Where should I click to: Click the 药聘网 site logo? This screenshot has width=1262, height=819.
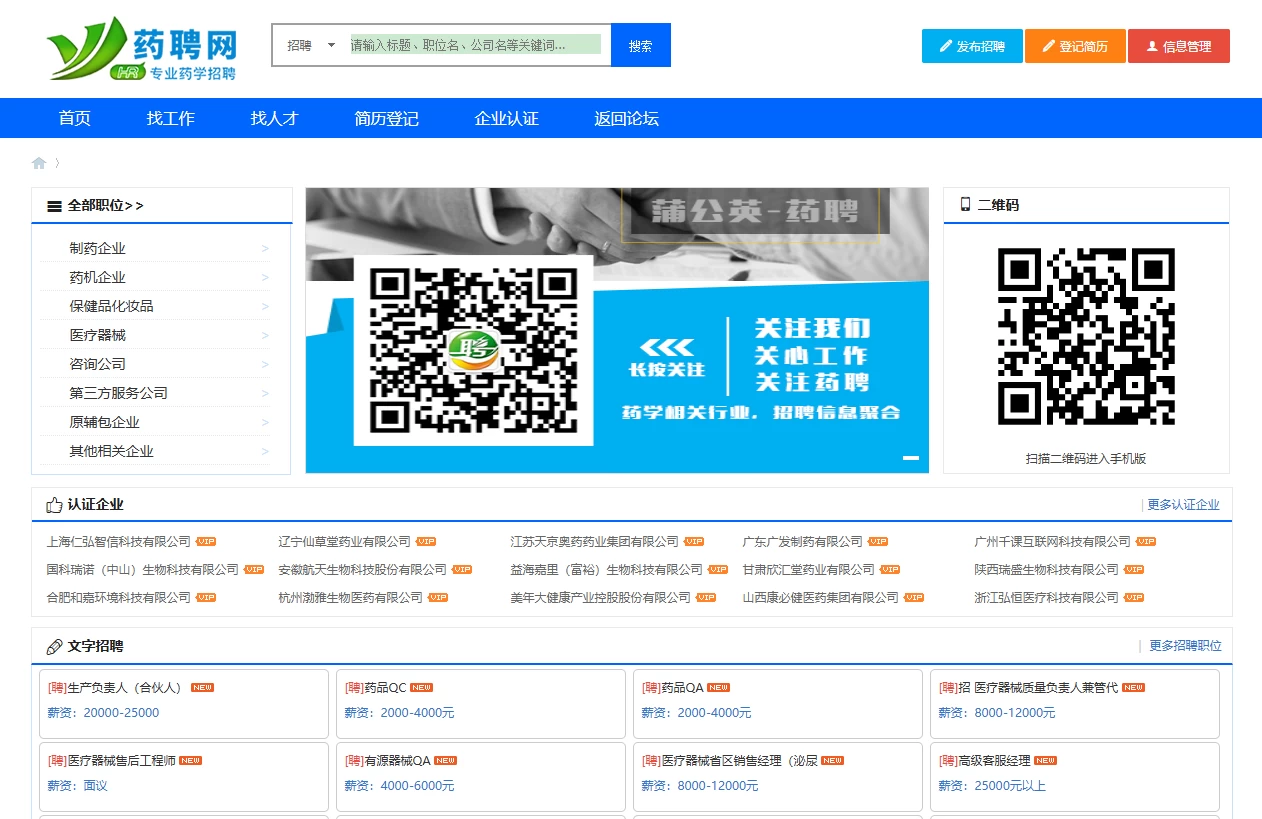pos(141,49)
